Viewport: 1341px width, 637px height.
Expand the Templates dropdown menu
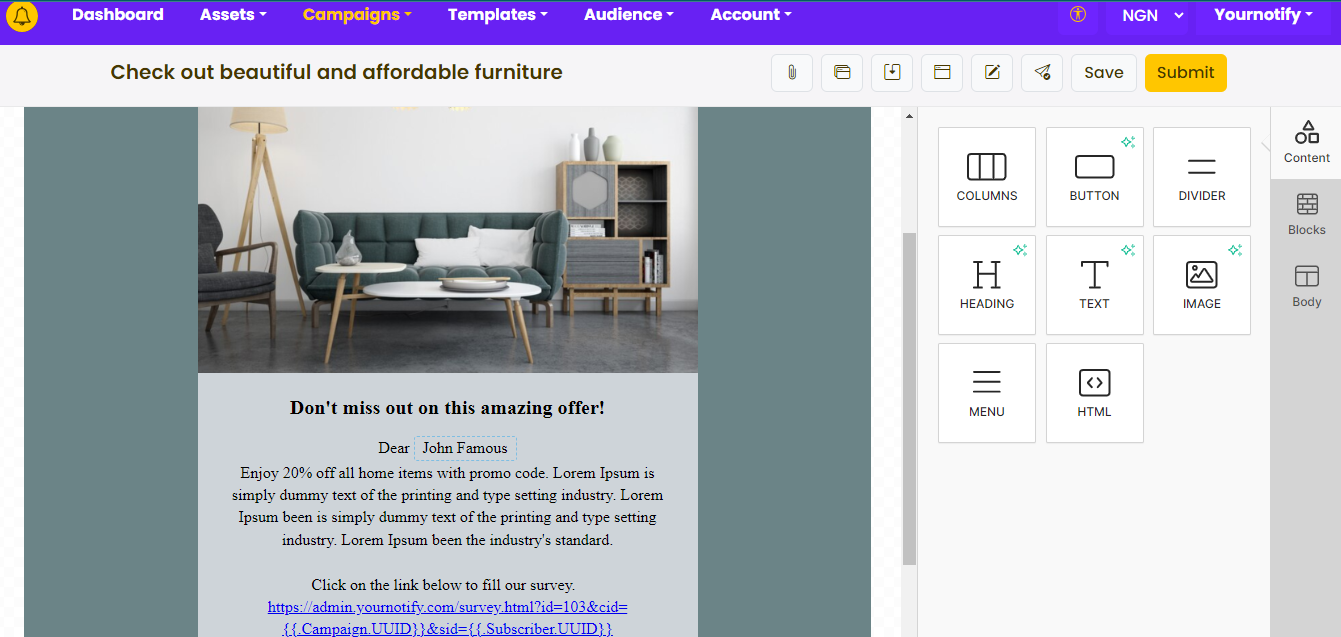click(x=498, y=15)
